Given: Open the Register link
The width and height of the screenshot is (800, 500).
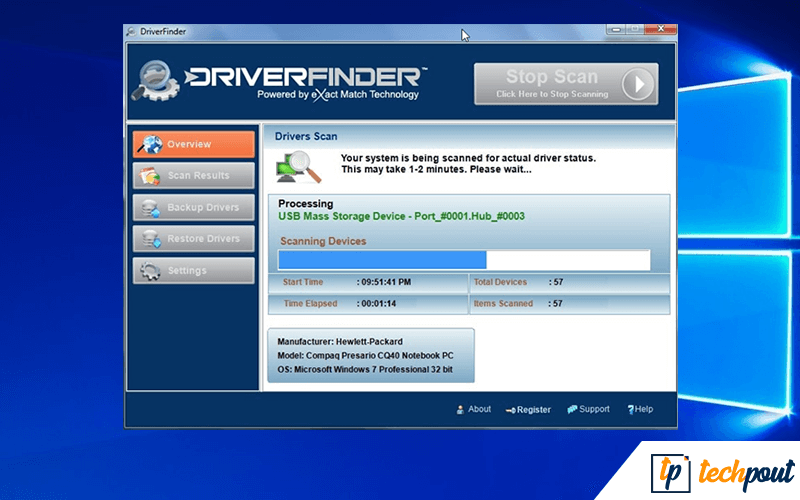Looking at the screenshot, I should pyautogui.click(x=528, y=410).
